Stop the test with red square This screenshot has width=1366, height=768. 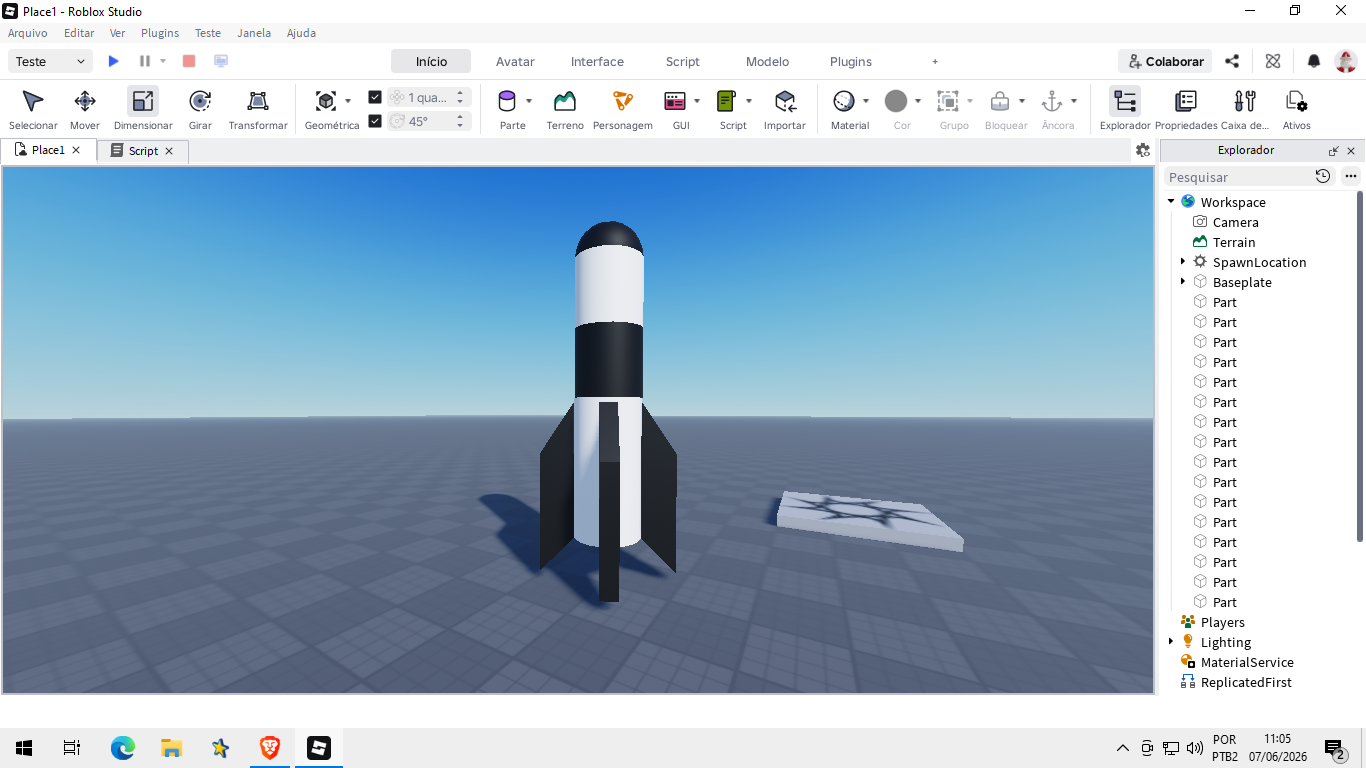tap(189, 61)
